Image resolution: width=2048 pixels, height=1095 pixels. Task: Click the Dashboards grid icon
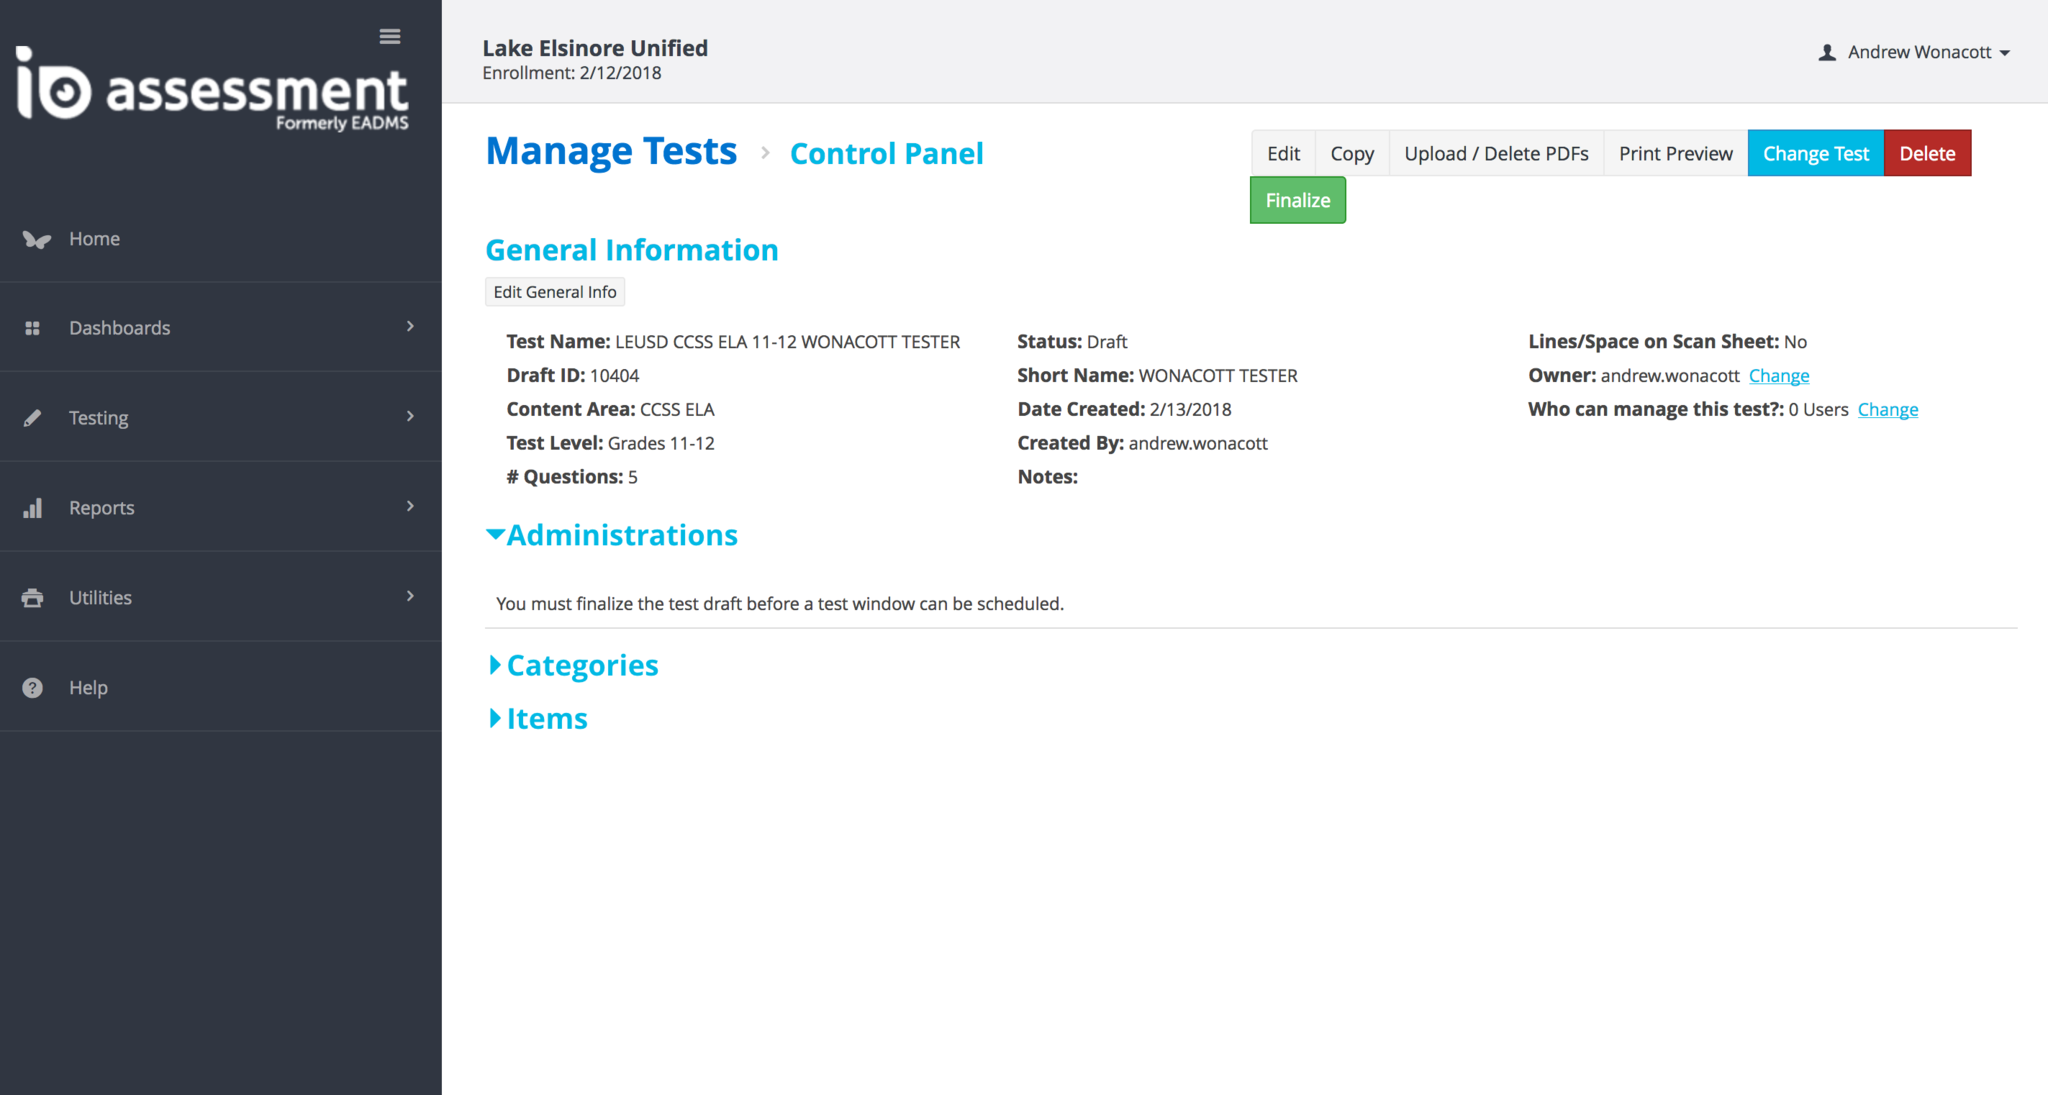[x=32, y=328]
